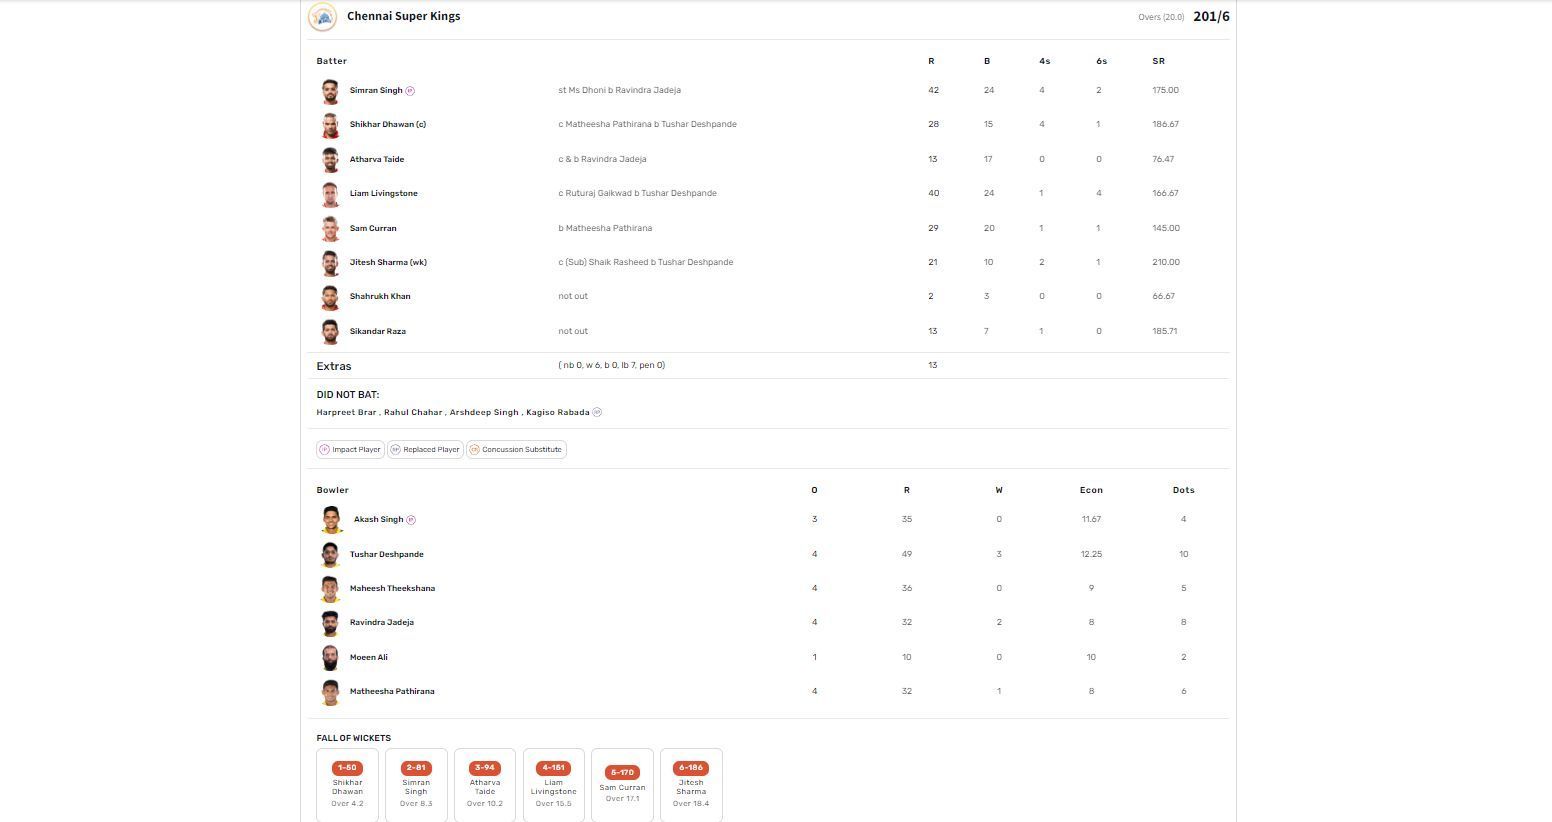Viewport: 1552px width, 822px height.
Task: Open Maheesh Theekshana's bowler avatar
Action: click(x=330, y=589)
